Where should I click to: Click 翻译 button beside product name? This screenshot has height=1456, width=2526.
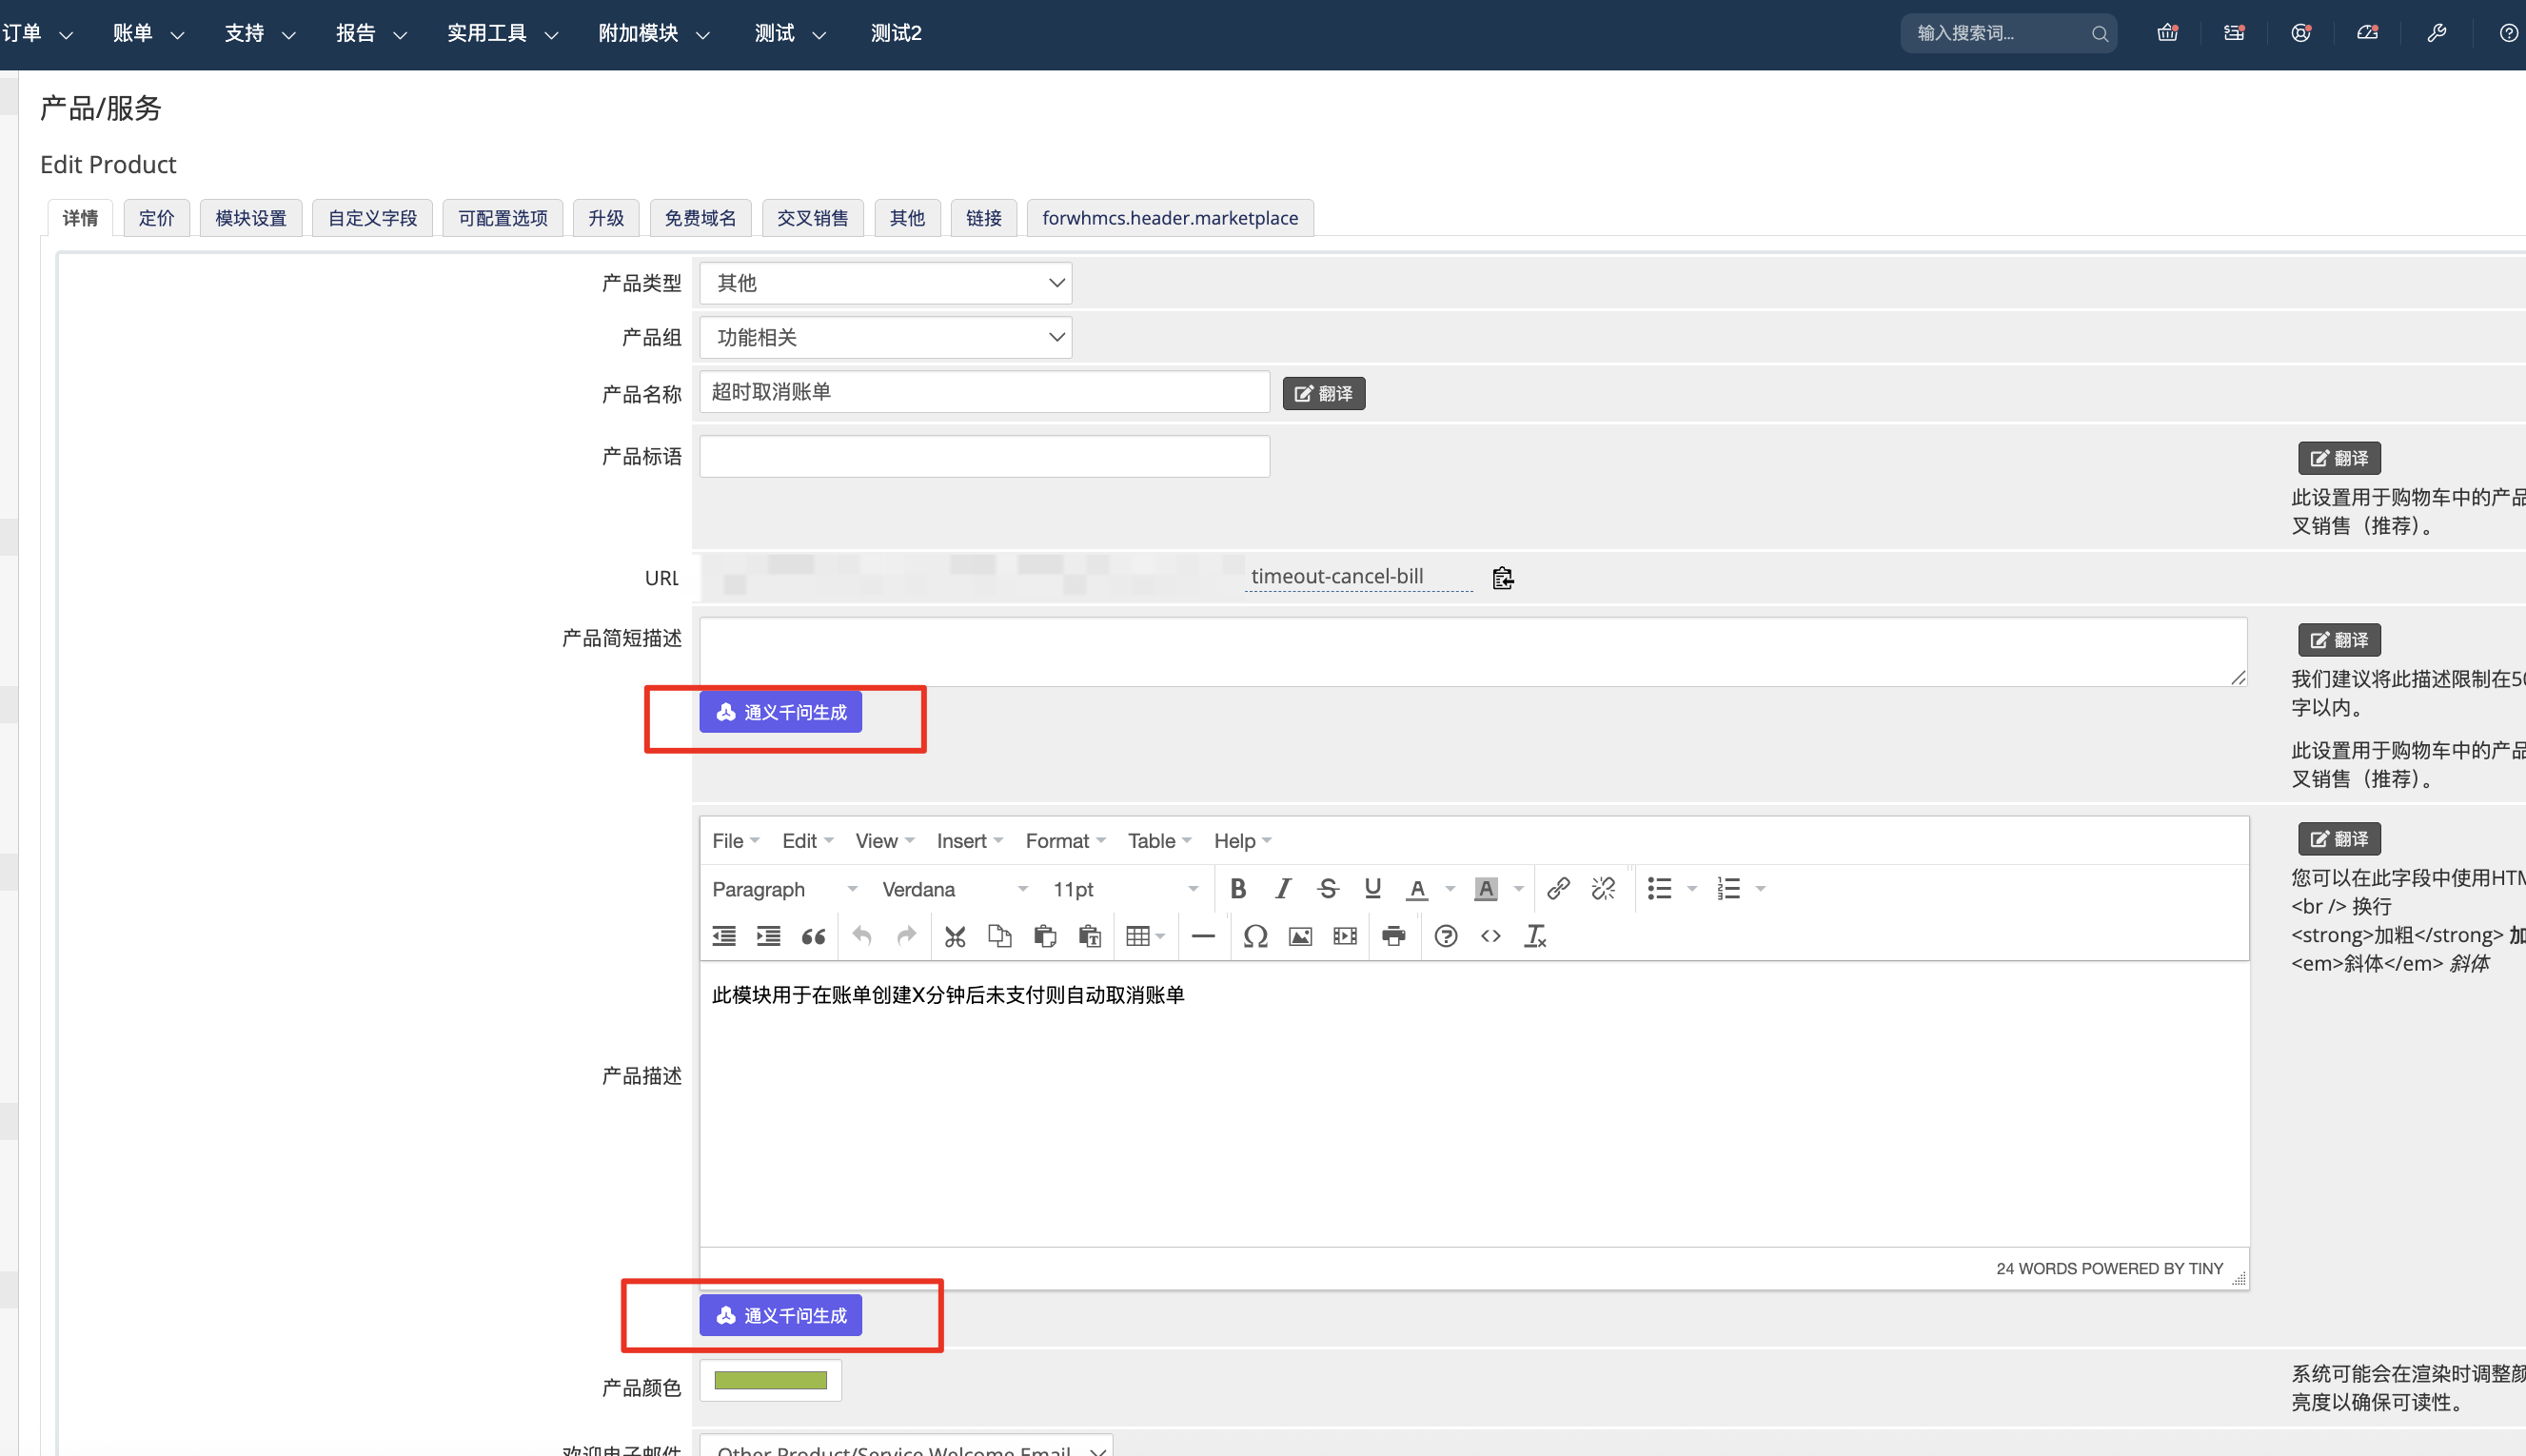tap(1323, 394)
